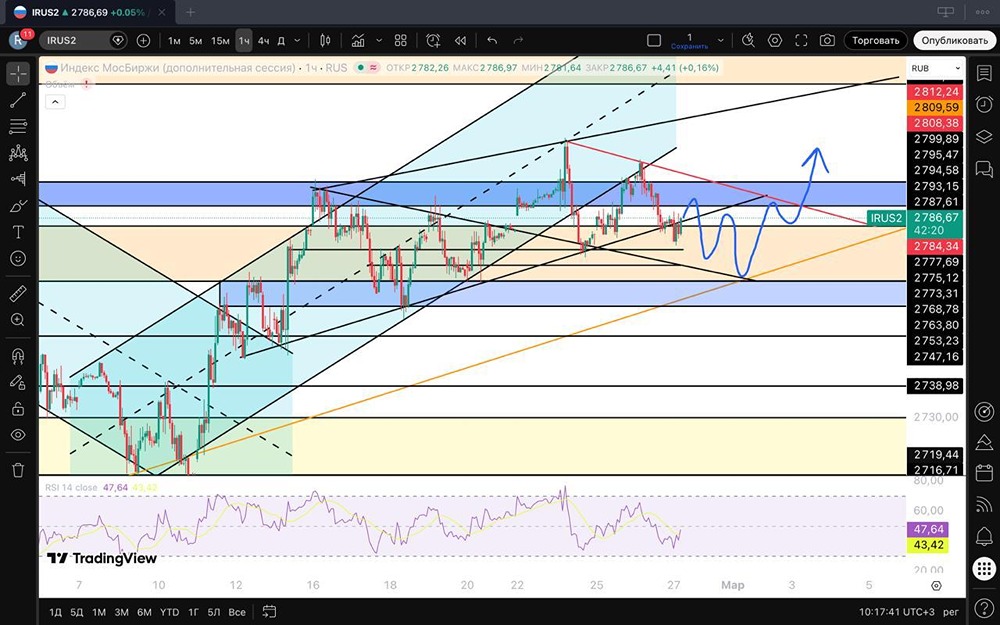The image size is (1000, 625).
Task: Select the text annotation tool
Action: tap(18, 232)
